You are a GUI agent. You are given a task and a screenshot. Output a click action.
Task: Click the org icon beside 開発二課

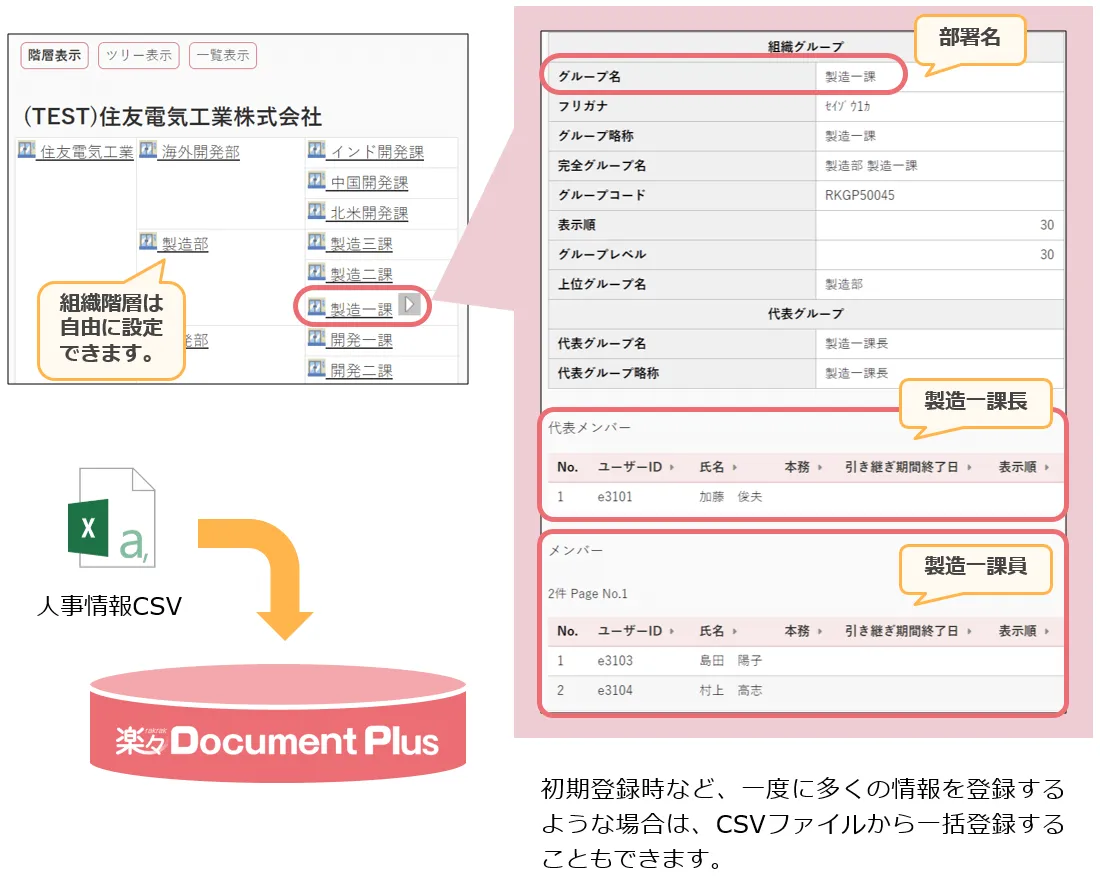(x=316, y=367)
